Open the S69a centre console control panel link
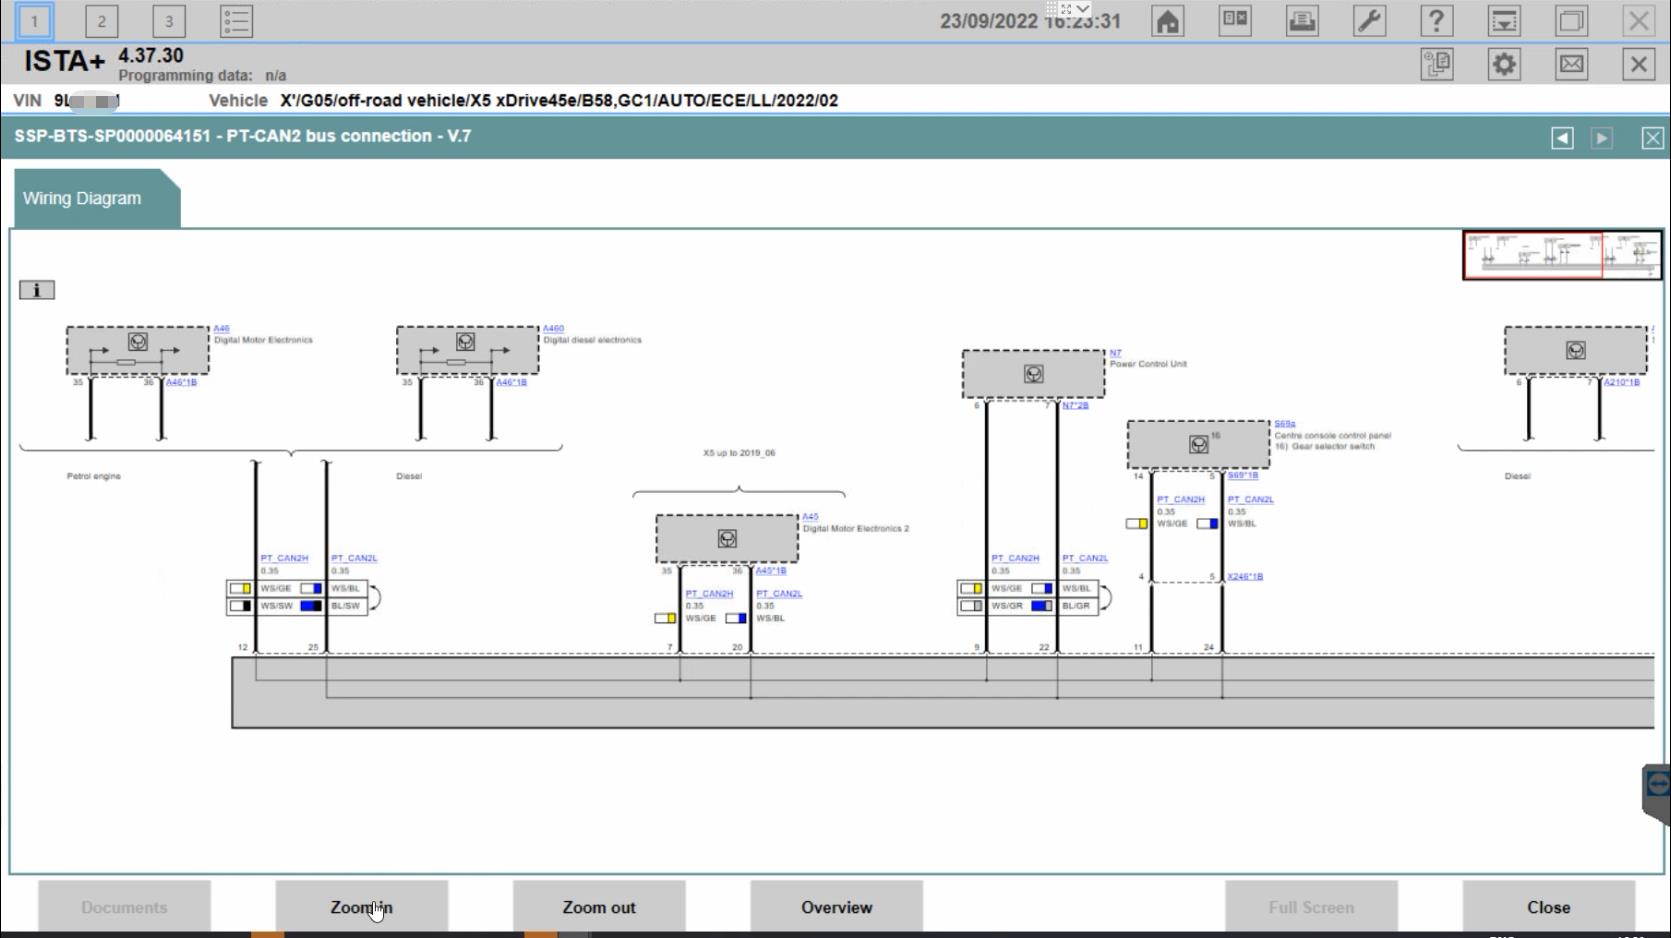 (1285, 424)
